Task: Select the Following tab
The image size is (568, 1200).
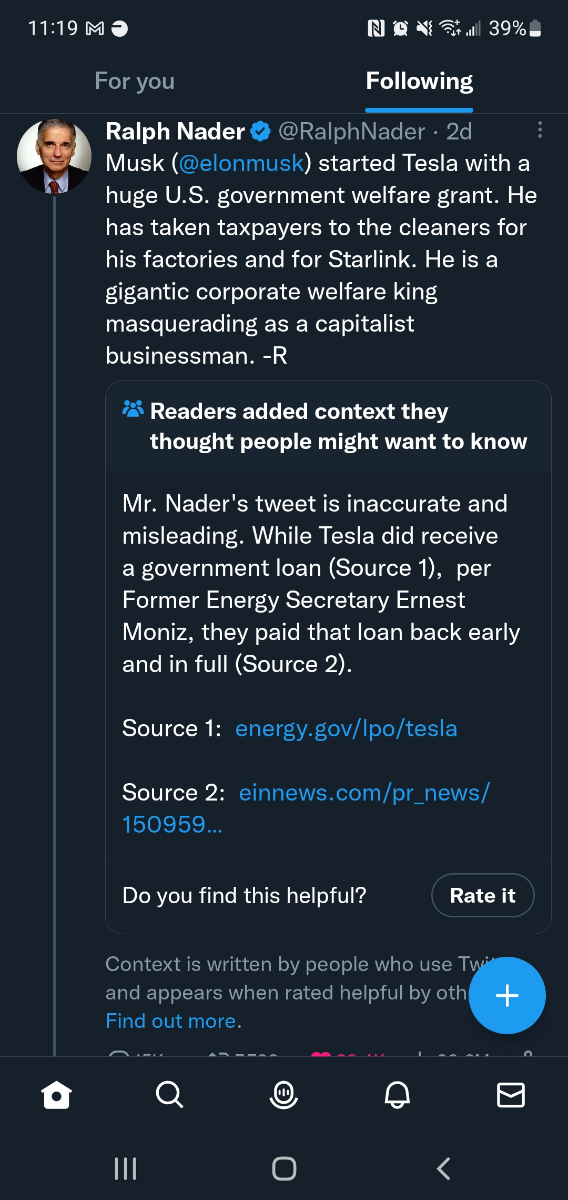Action: coord(419,81)
